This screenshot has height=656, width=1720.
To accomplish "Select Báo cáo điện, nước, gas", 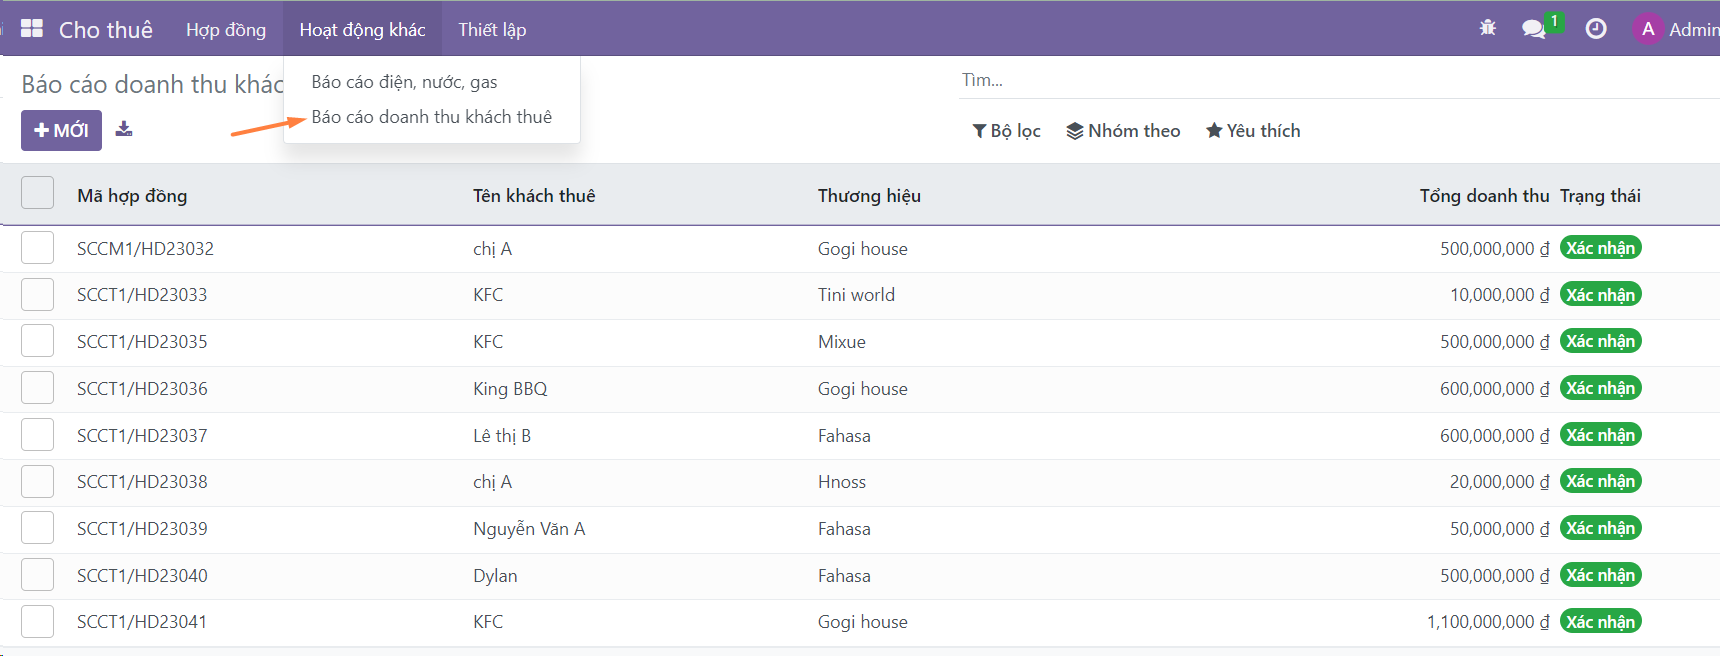I will click(404, 82).
